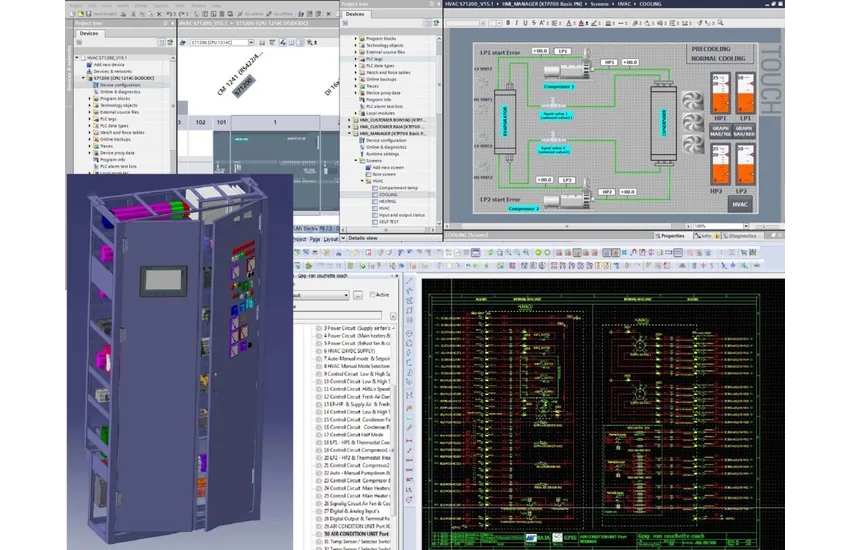Screen dimensions: 850x550
Task: Select the Info tab in inspector
Action: [704, 236]
